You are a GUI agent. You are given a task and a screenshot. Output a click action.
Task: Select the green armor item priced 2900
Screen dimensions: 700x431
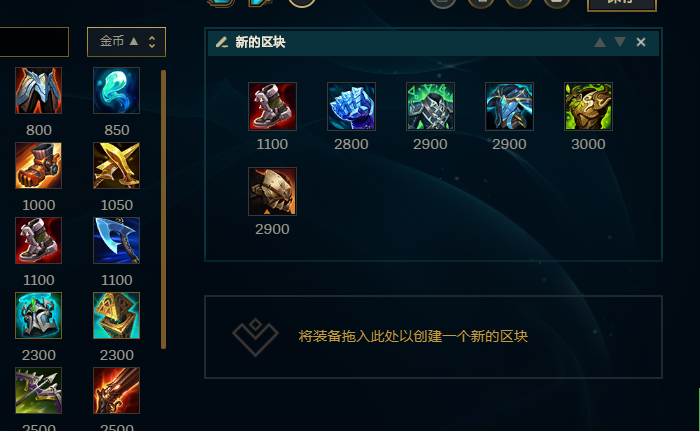pyautogui.click(x=430, y=106)
